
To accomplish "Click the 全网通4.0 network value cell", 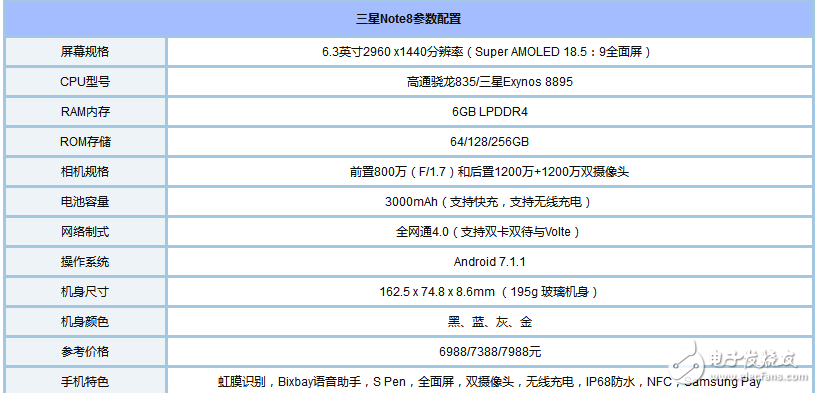I will coord(489,232).
